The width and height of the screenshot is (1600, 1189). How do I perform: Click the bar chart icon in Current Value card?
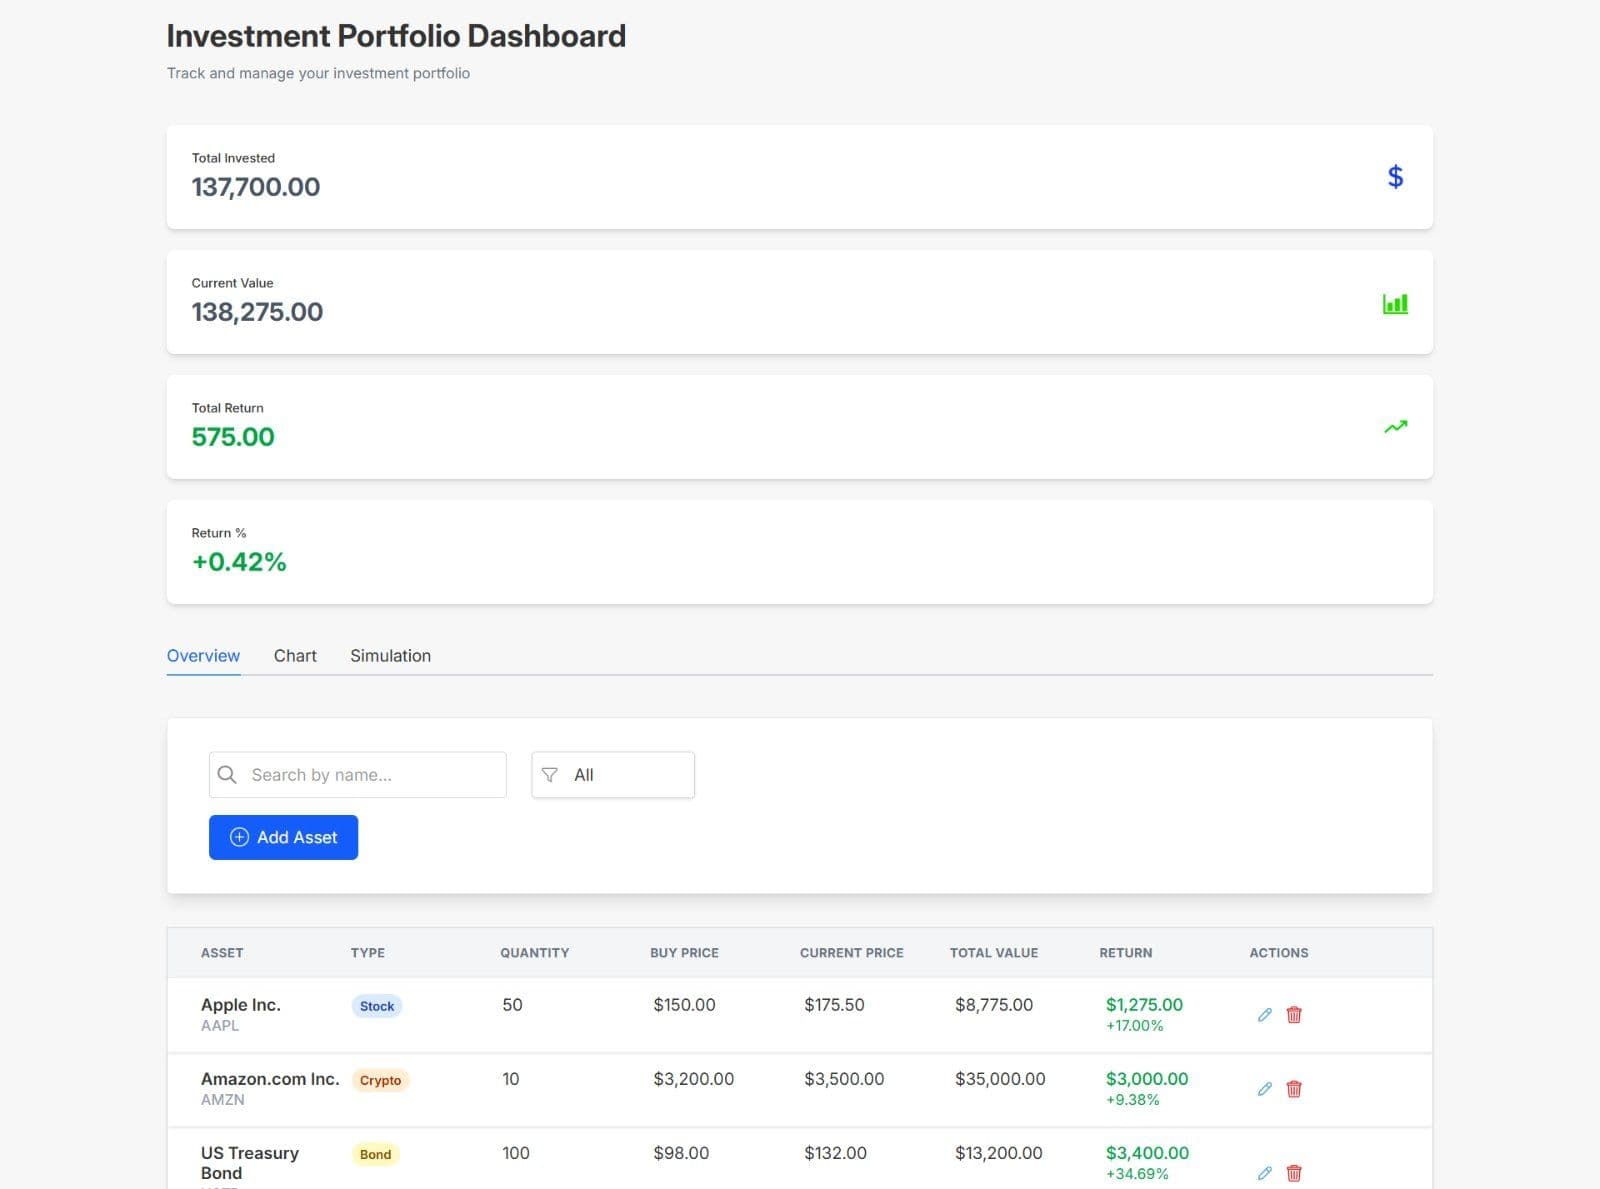[x=1395, y=303]
